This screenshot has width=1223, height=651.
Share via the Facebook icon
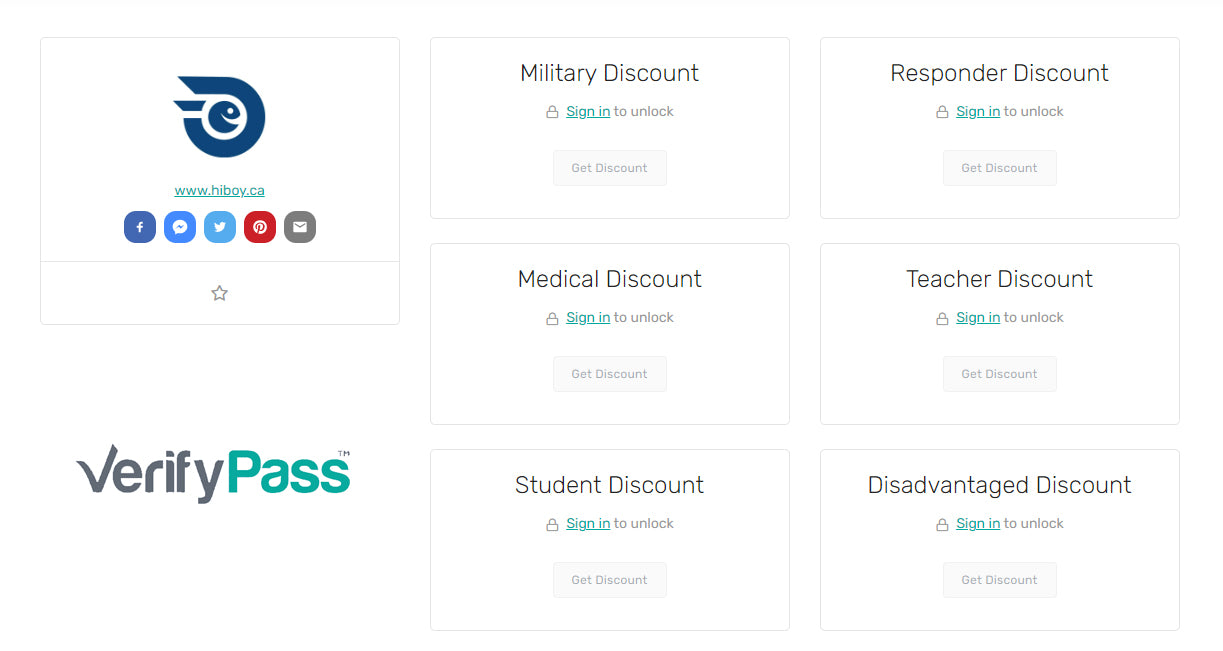tap(140, 227)
